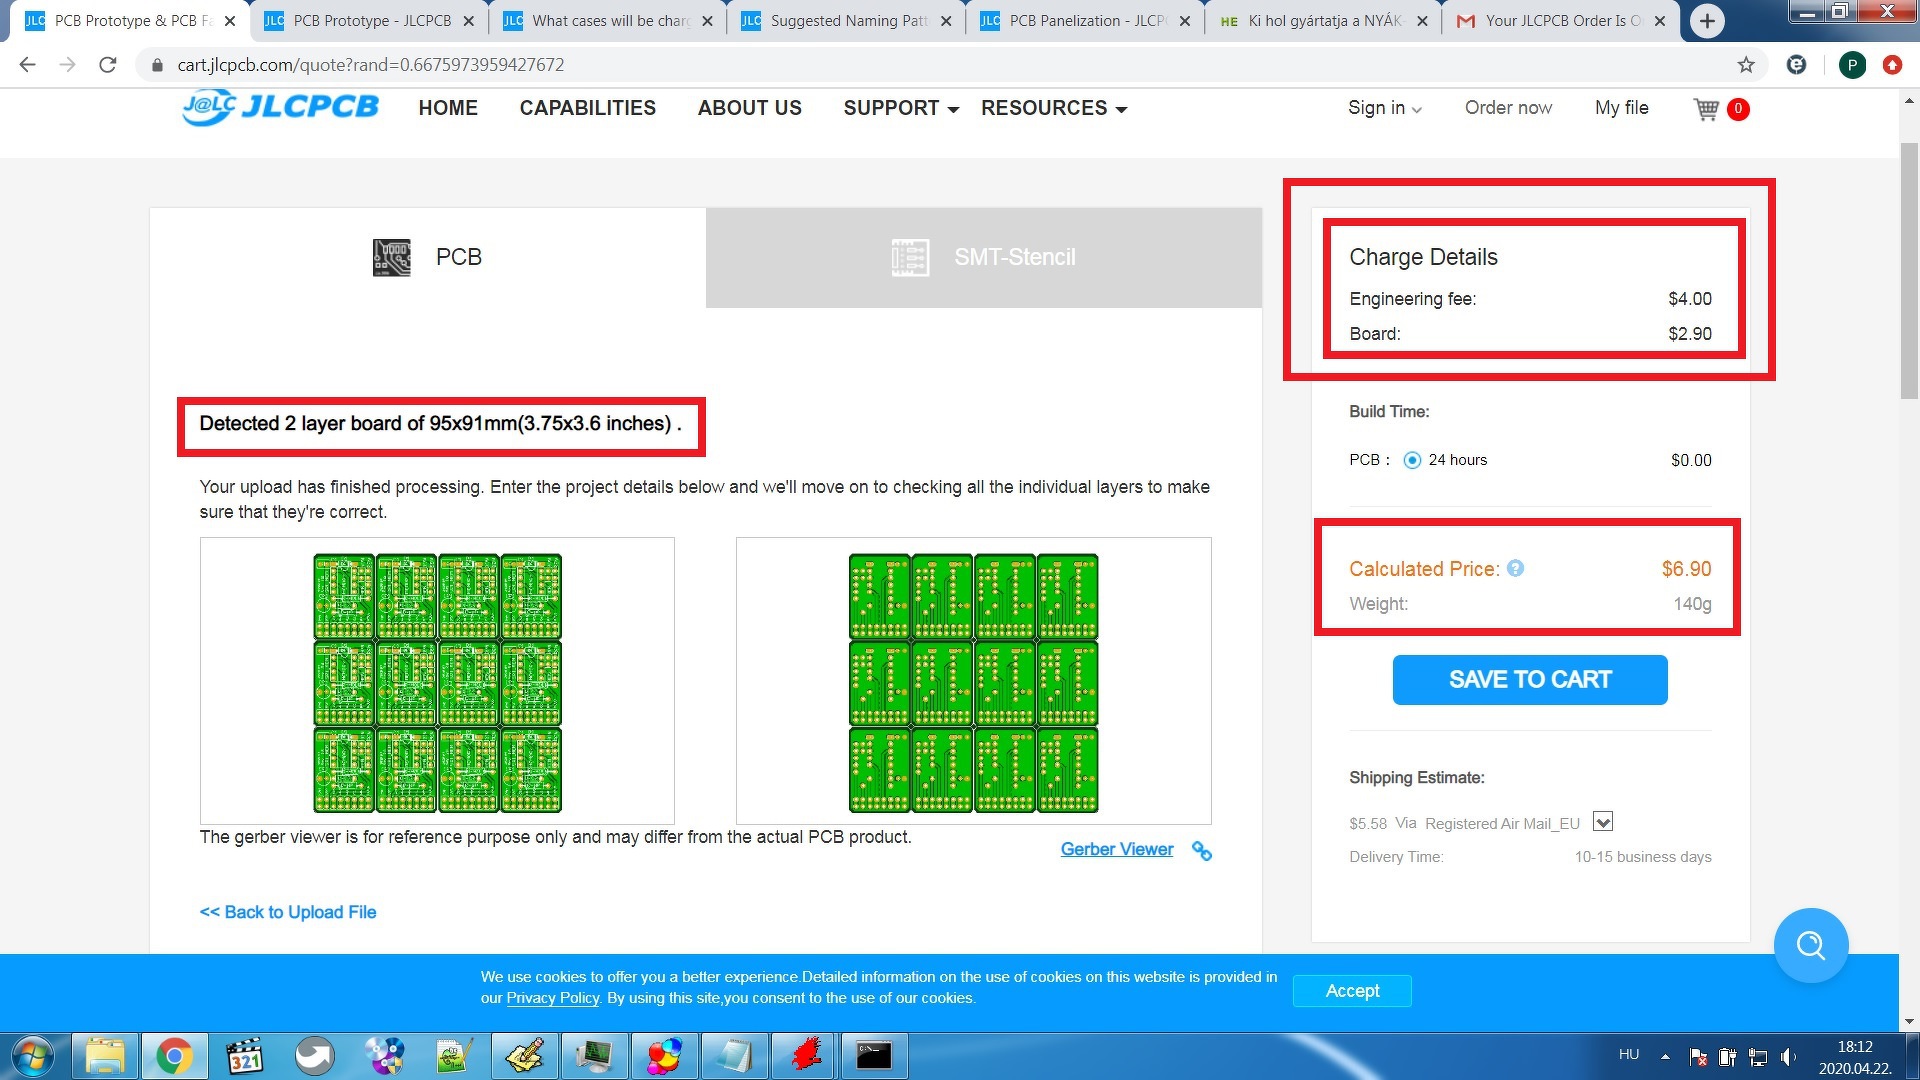This screenshot has width=1920, height=1080.
Task: Accept the cookies notice
Action: 1352,990
